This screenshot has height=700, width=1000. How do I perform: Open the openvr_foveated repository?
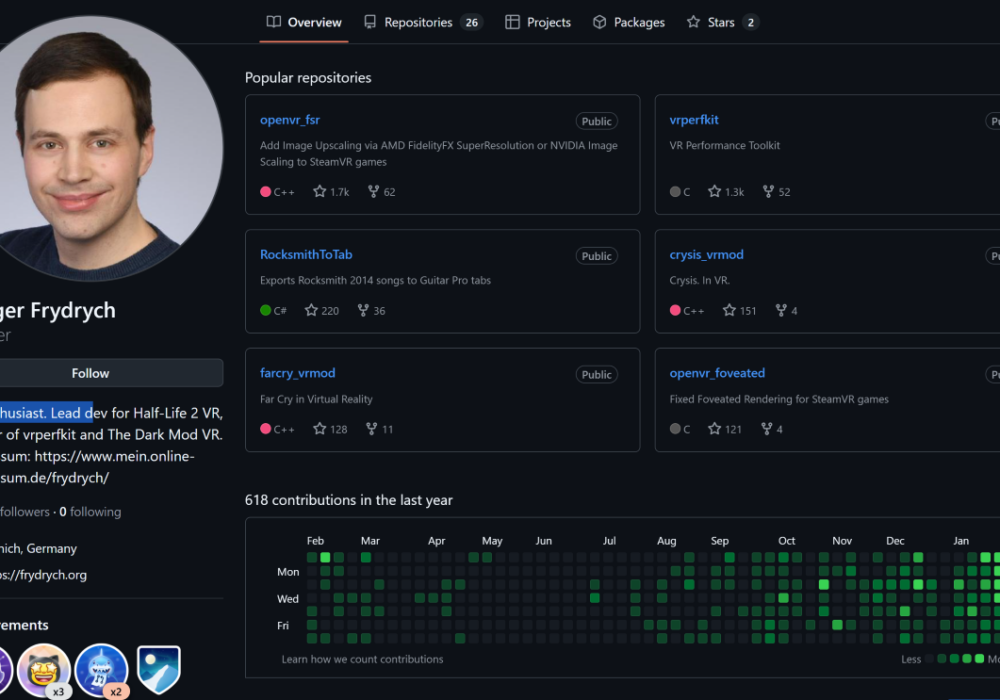point(717,373)
